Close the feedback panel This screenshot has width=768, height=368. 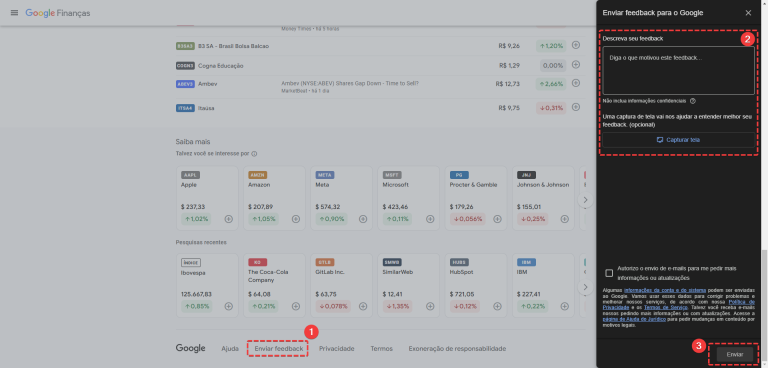pos(748,13)
